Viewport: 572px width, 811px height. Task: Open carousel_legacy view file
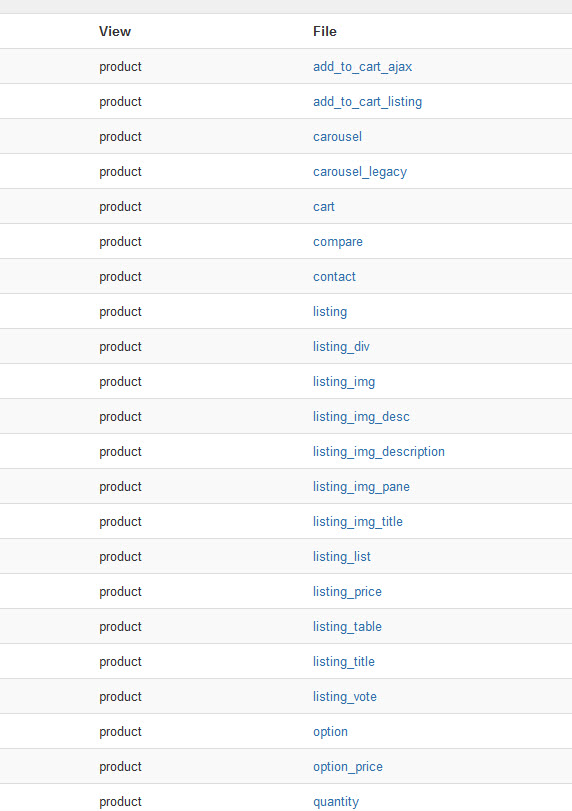coord(360,172)
